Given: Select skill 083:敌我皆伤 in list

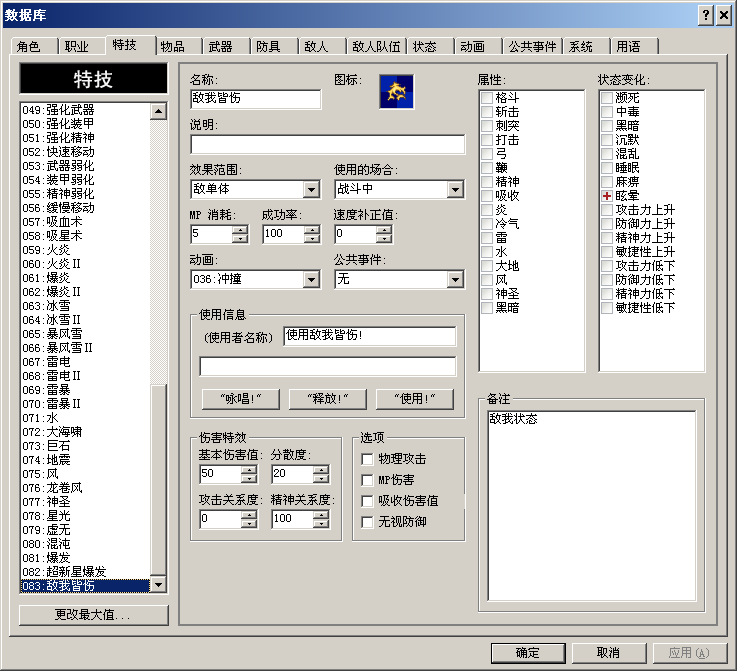Looking at the screenshot, I should [86, 586].
